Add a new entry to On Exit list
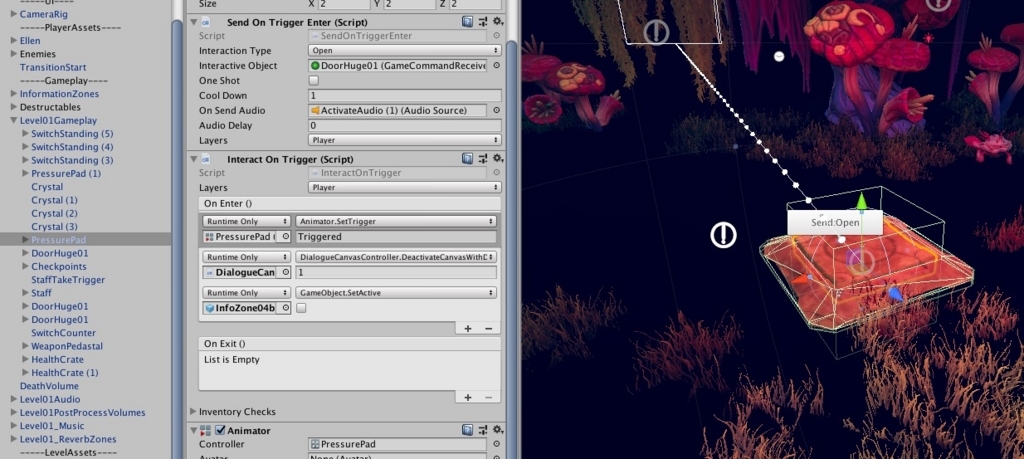Image resolution: width=1024 pixels, height=459 pixels. click(468, 397)
